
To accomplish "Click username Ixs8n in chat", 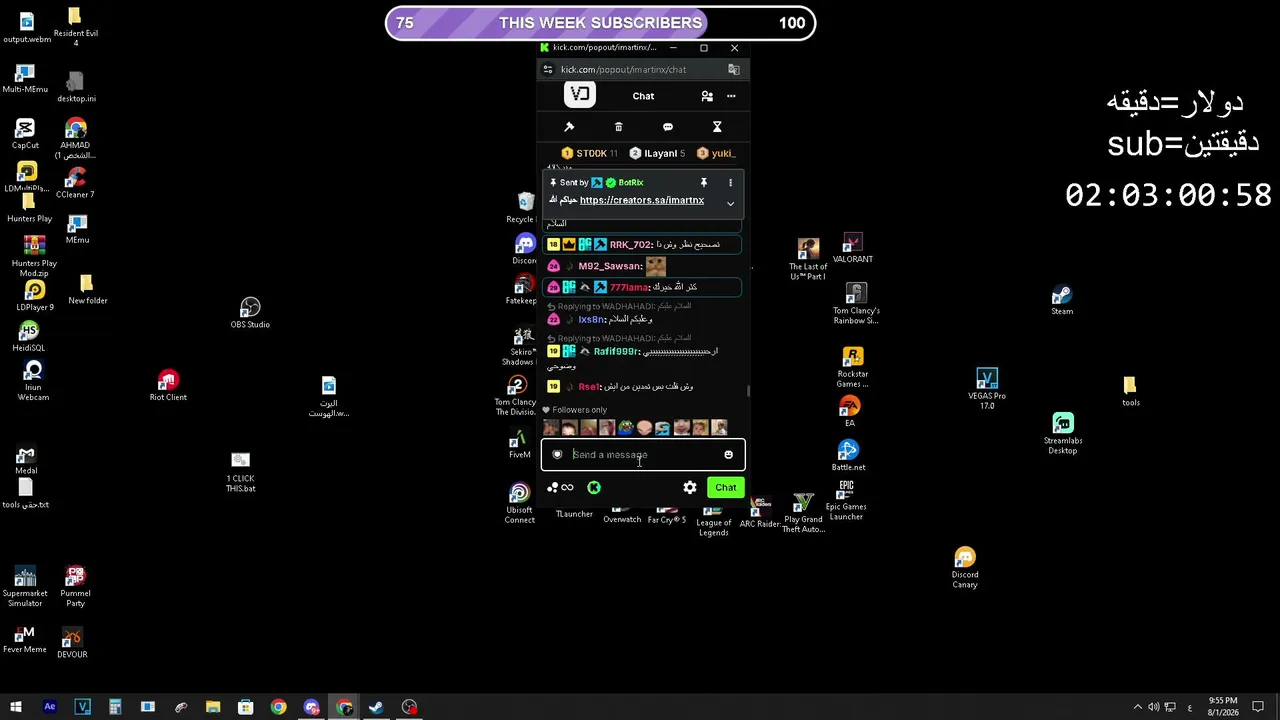I will tap(591, 319).
